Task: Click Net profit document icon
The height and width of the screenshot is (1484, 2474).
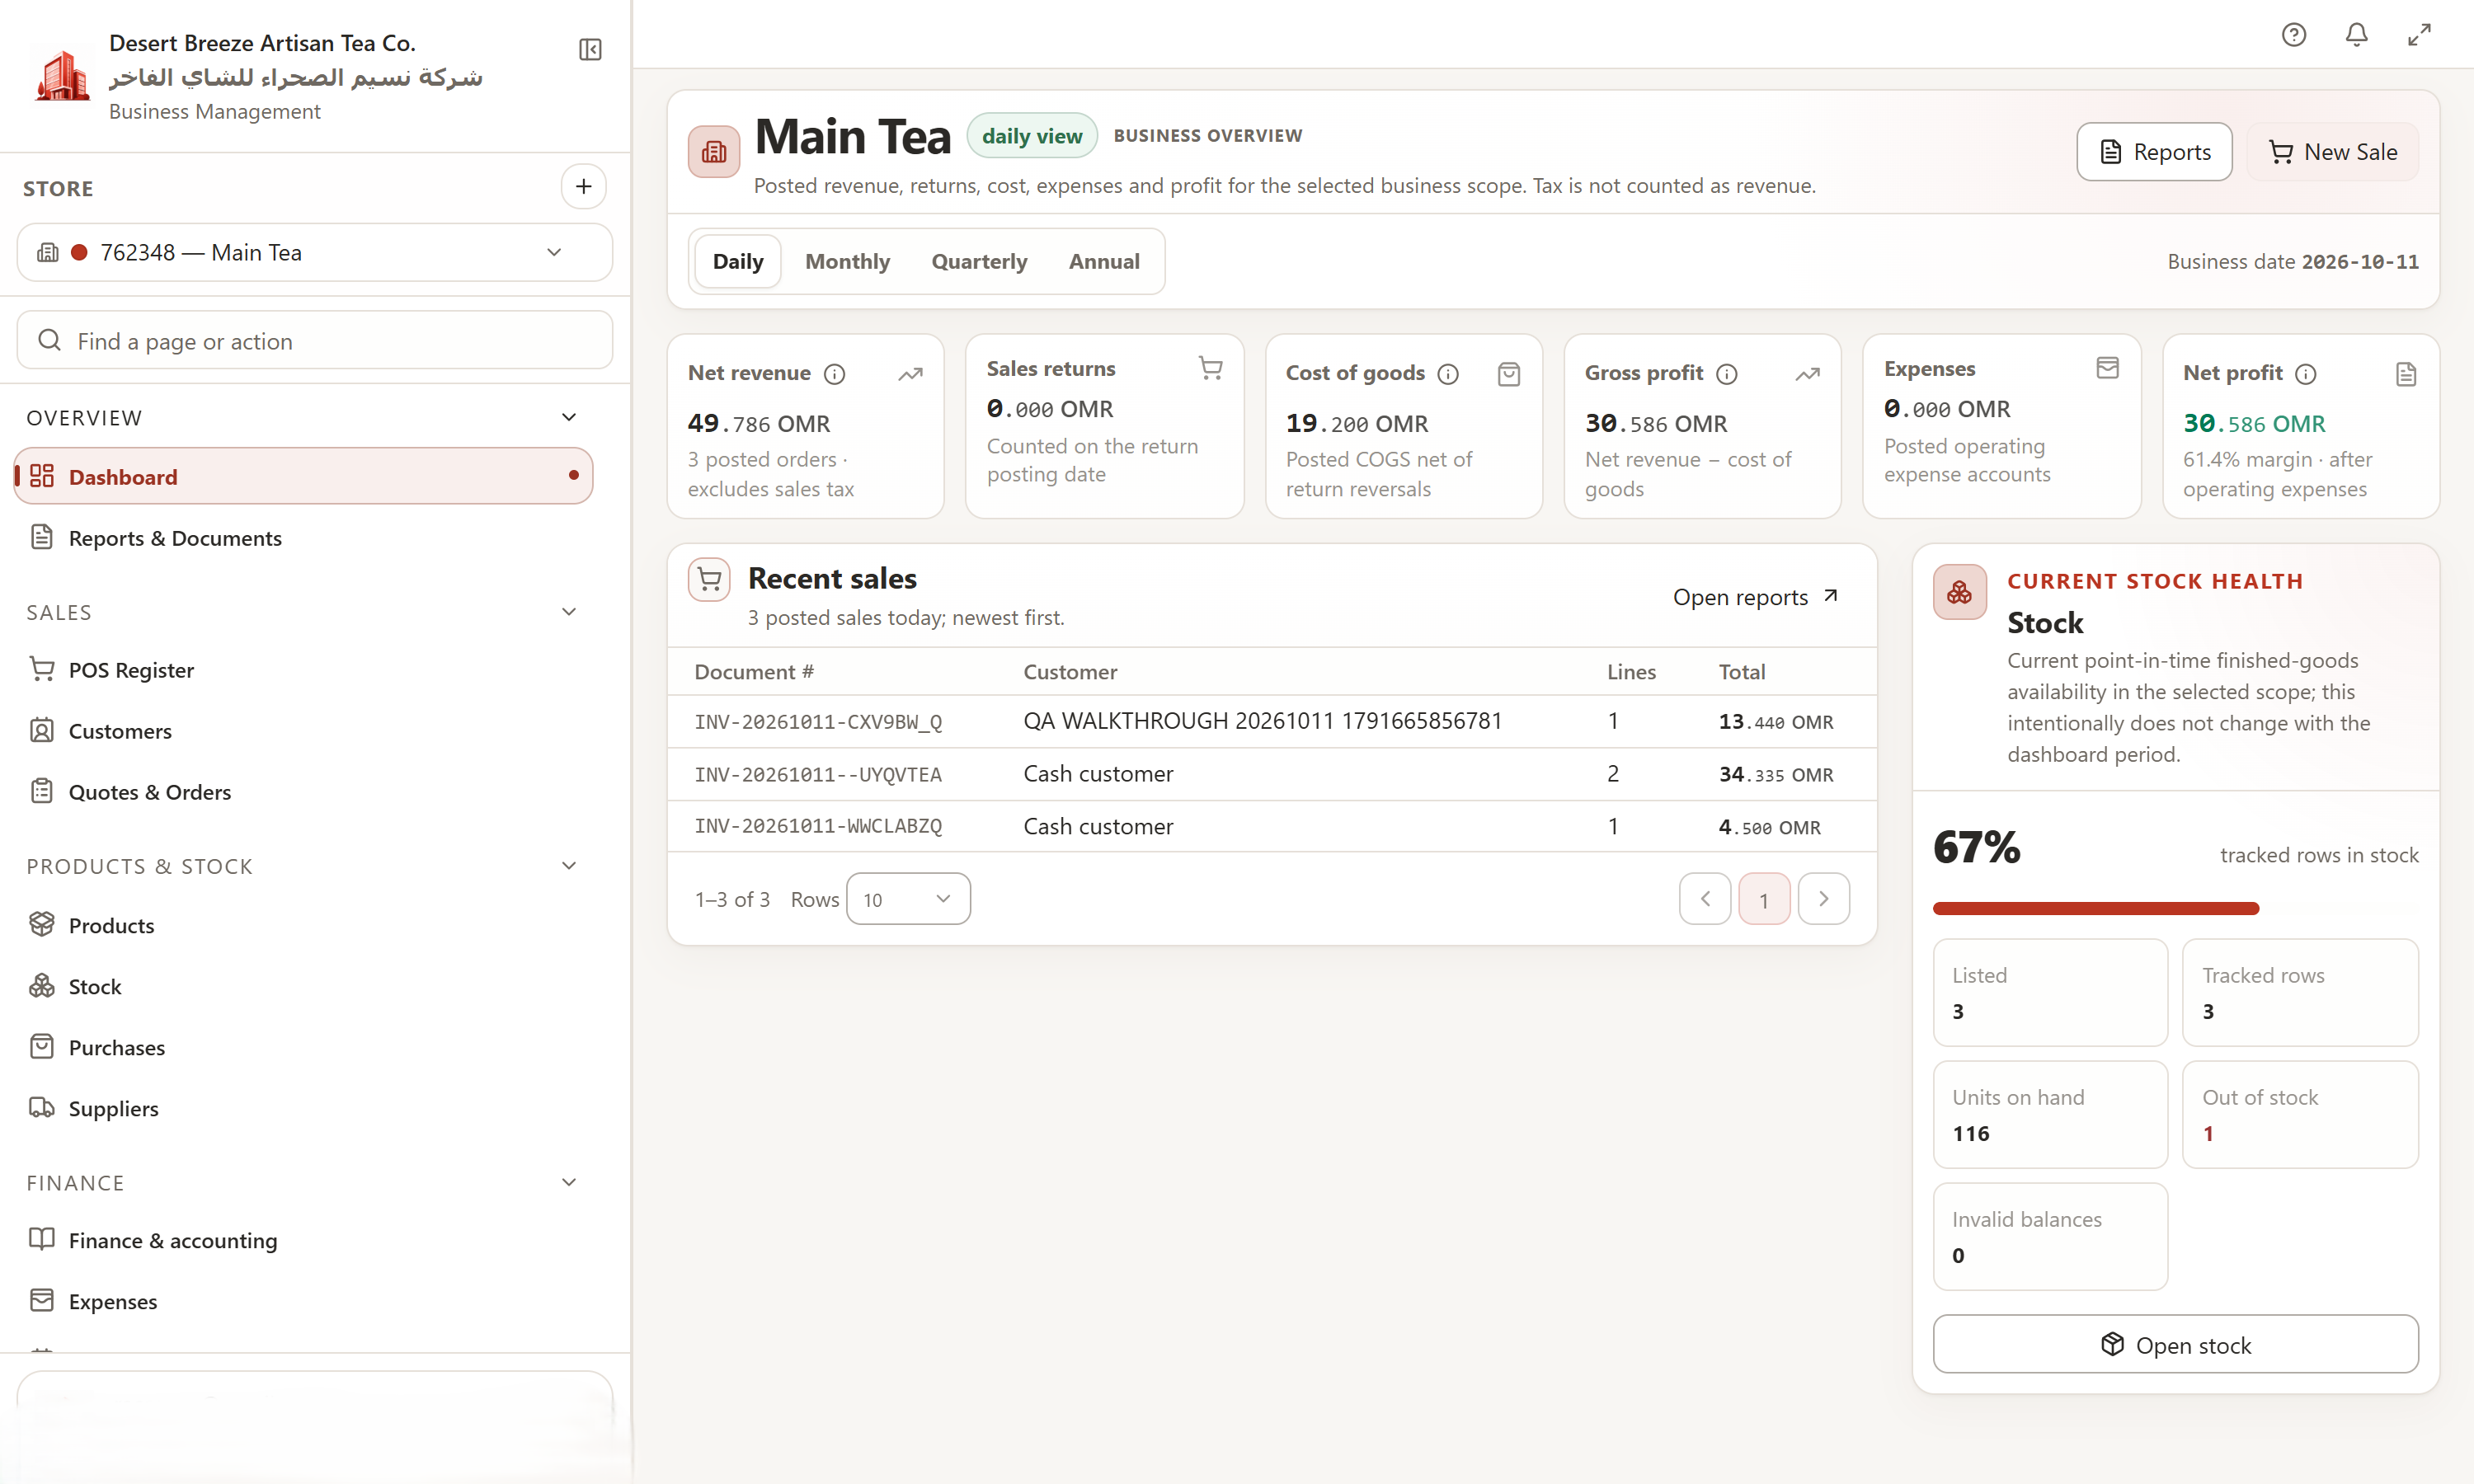Action: [x=2406, y=374]
